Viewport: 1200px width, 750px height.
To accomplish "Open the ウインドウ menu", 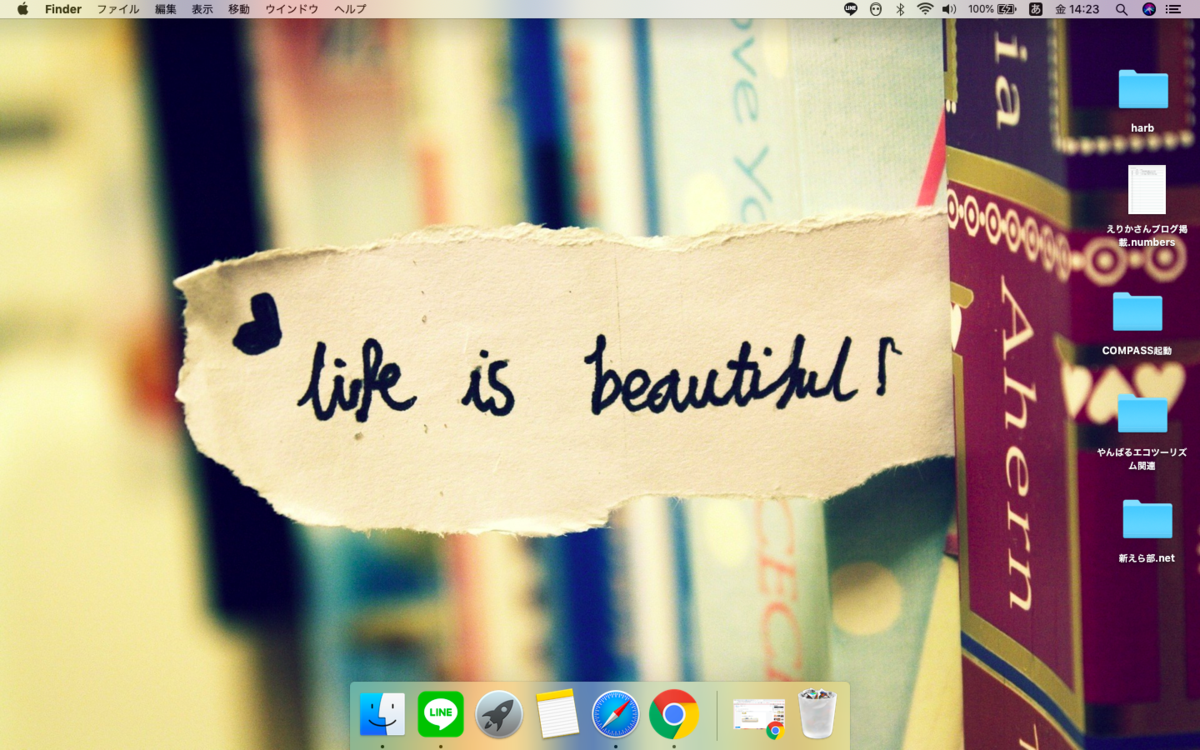I will point(292,9).
